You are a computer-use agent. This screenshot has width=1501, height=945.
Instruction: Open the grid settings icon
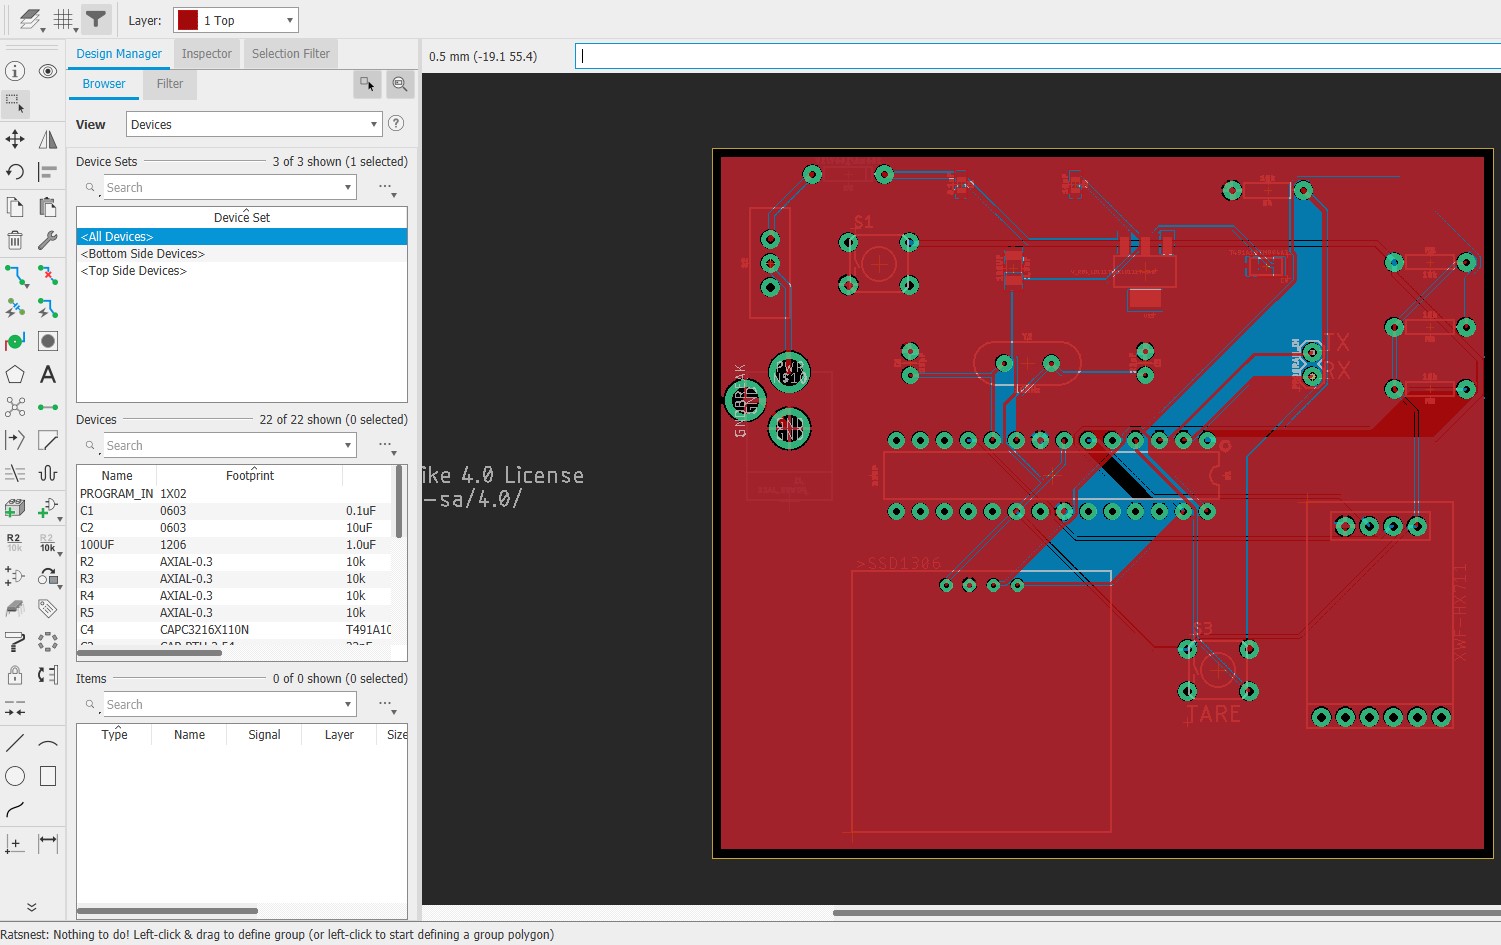point(64,19)
